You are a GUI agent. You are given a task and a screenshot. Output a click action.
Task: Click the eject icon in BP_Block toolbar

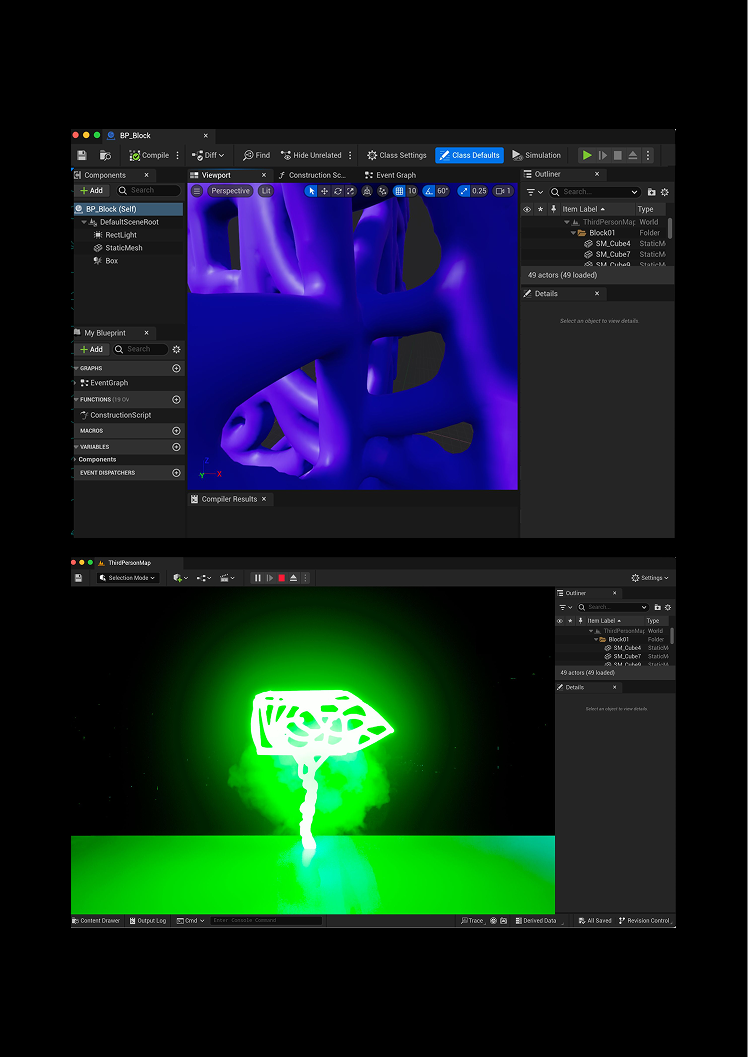(x=633, y=155)
